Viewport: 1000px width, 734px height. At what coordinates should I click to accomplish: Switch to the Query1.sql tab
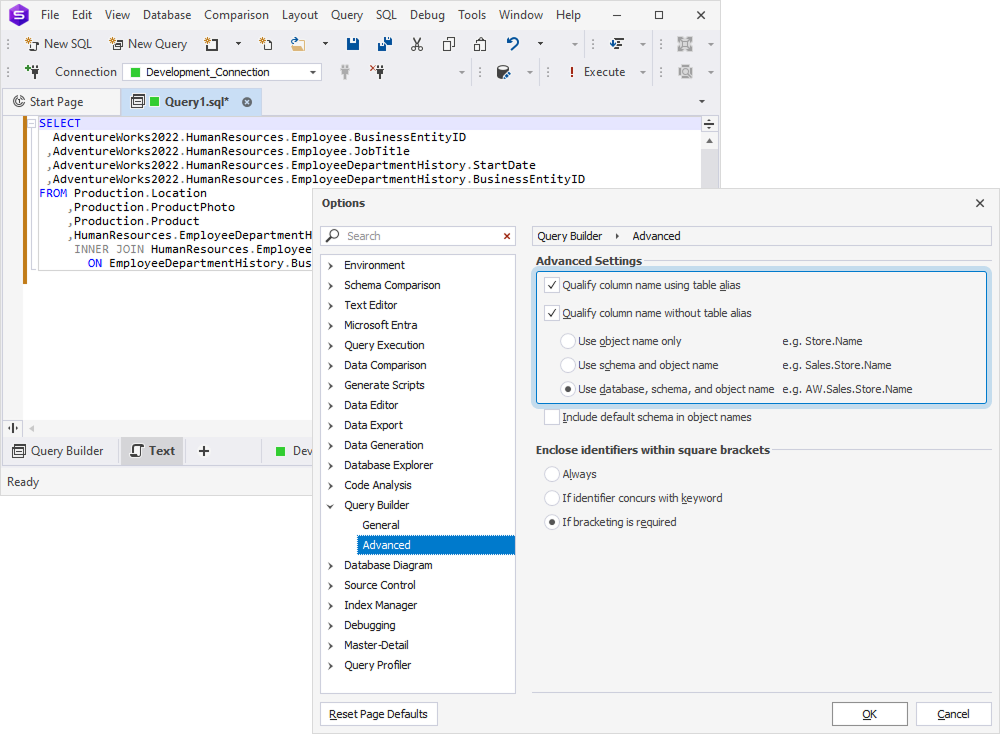189,102
